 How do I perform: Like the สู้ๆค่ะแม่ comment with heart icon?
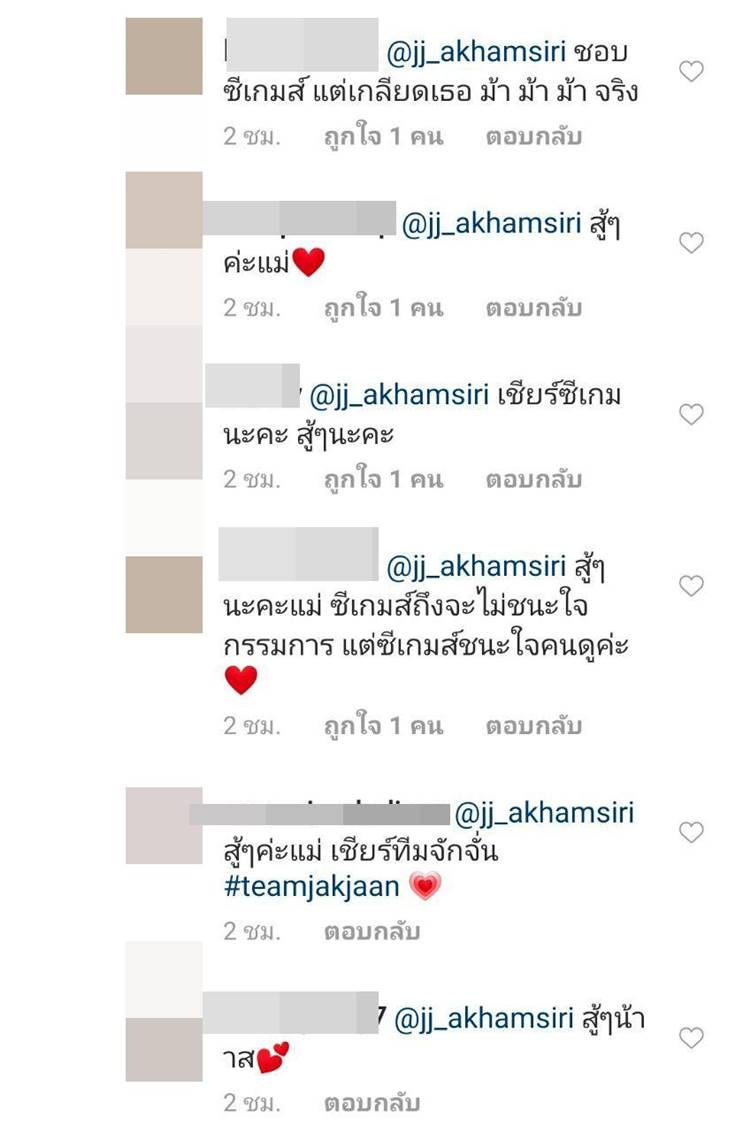691,243
